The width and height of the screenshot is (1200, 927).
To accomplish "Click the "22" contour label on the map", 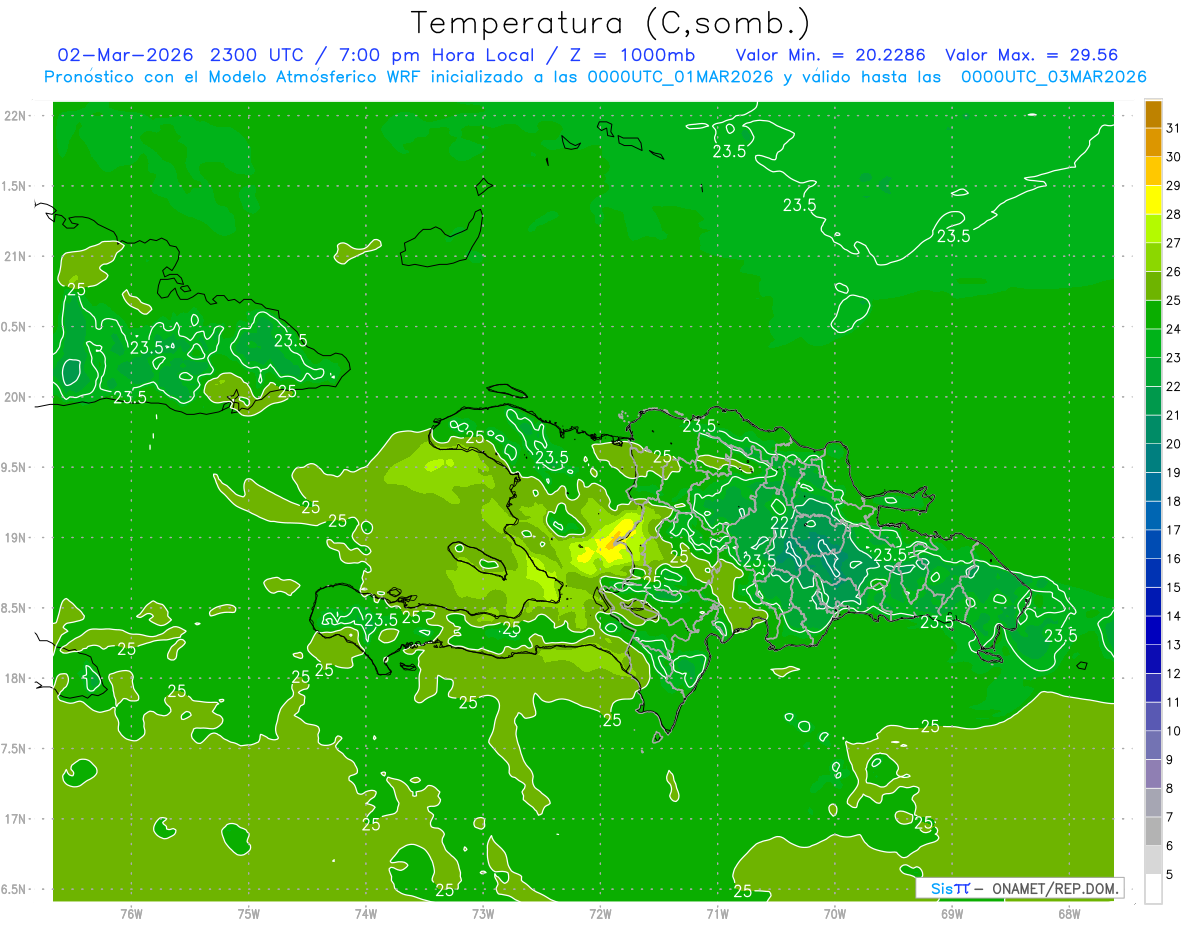I will [780, 523].
